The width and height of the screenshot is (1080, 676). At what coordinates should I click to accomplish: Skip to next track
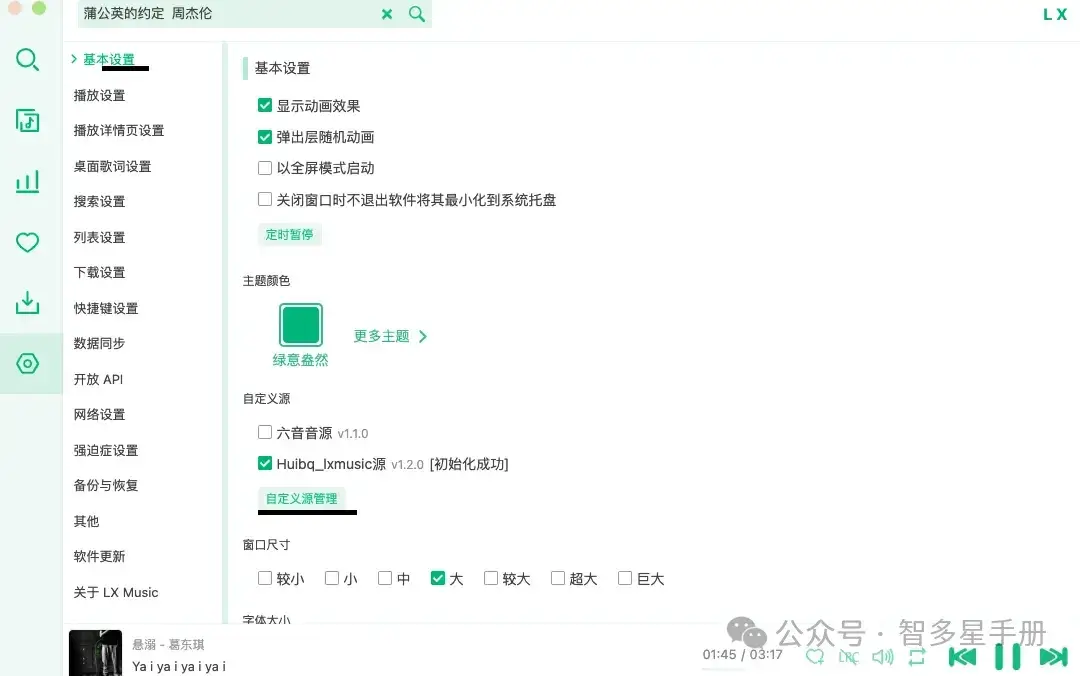[1053, 657]
